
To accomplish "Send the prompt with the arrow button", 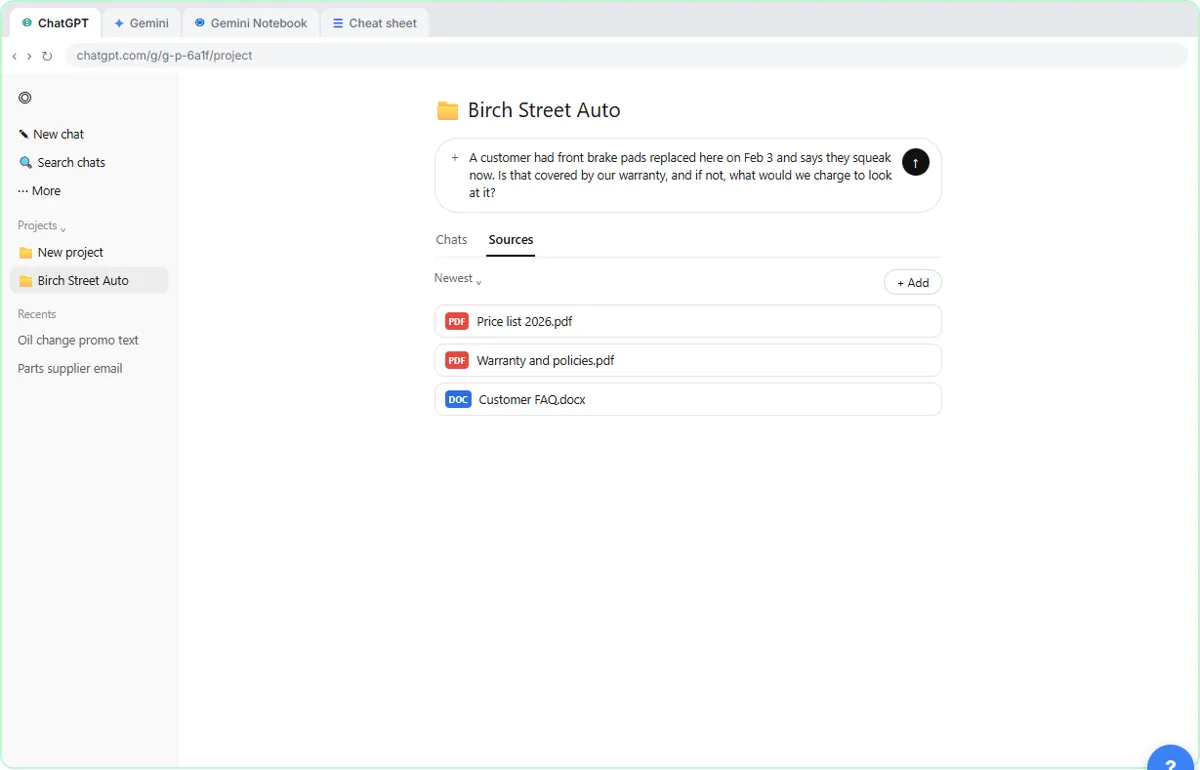I will [915, 162].
